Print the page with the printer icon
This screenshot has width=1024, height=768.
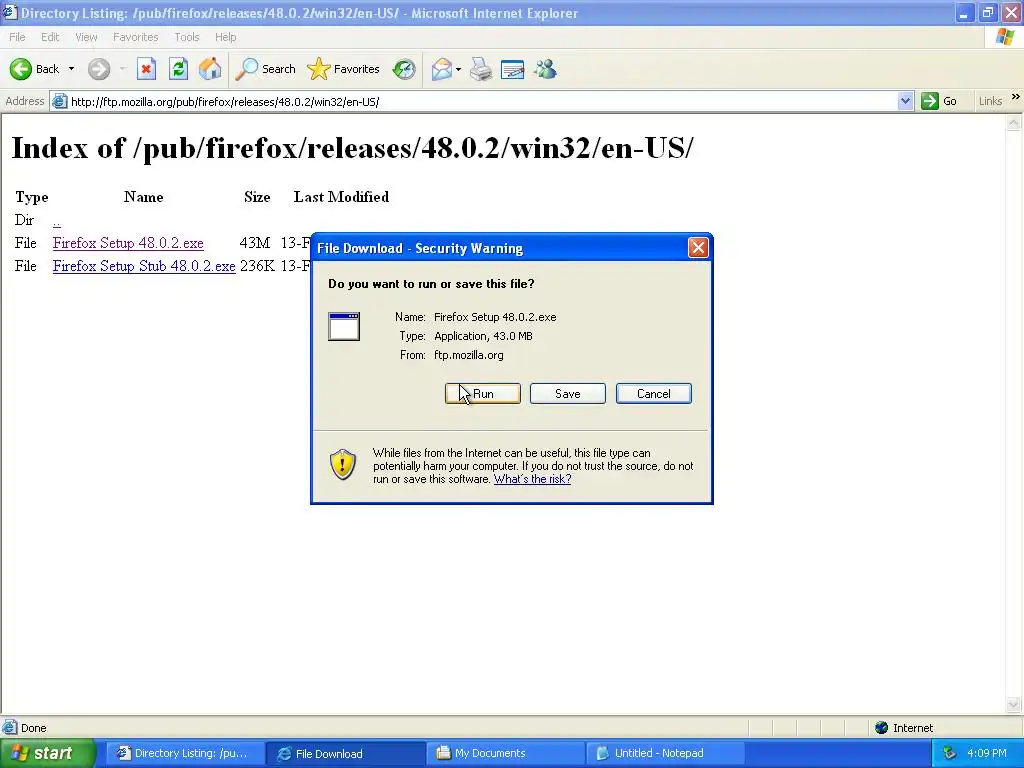[481, 69]
